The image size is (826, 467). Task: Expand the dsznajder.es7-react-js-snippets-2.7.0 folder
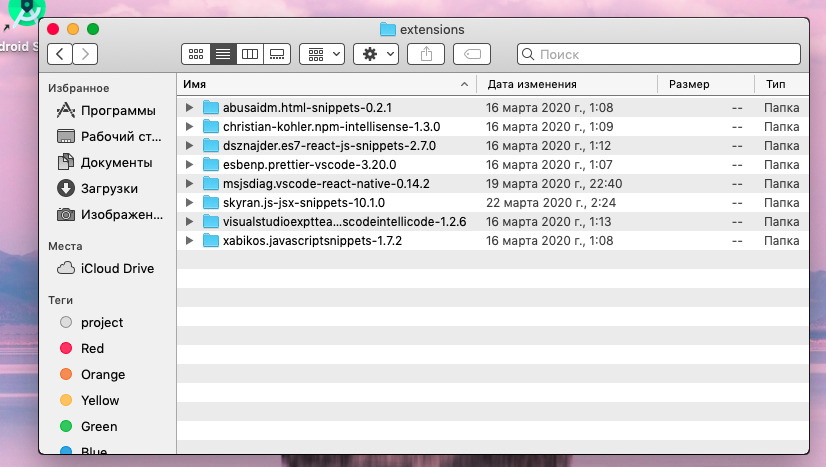pyautogui.click(x=189, y=145)
